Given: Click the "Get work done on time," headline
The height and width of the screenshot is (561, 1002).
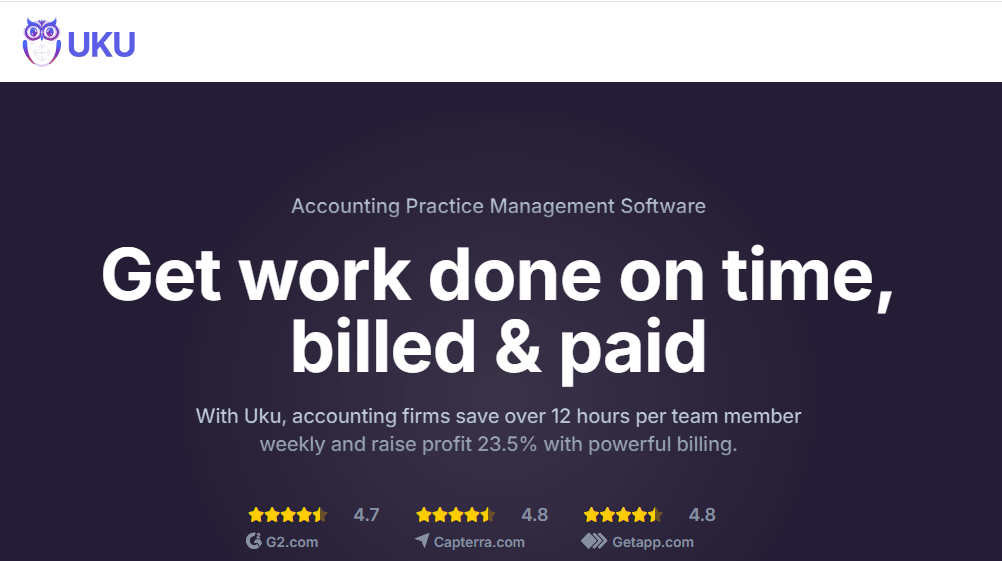Looking at the screenshot, I should click(497, 274).
